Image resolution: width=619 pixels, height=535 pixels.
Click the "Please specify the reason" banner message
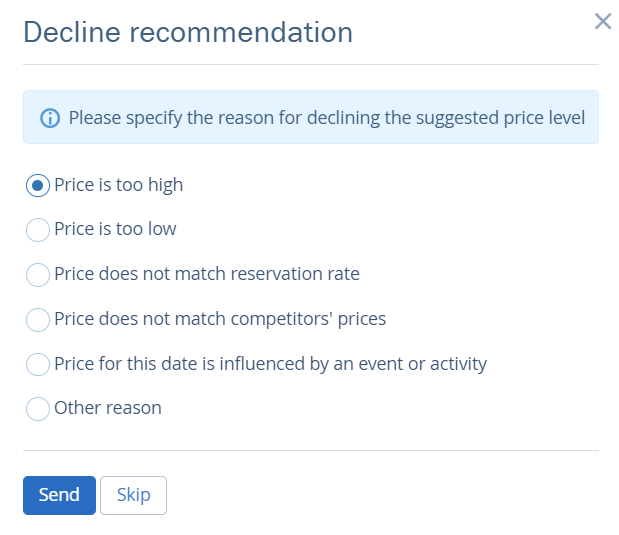[x=326, y=118]
